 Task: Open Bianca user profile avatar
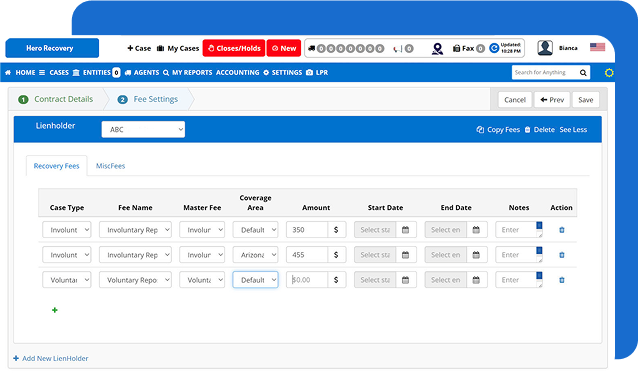point(545,48)
